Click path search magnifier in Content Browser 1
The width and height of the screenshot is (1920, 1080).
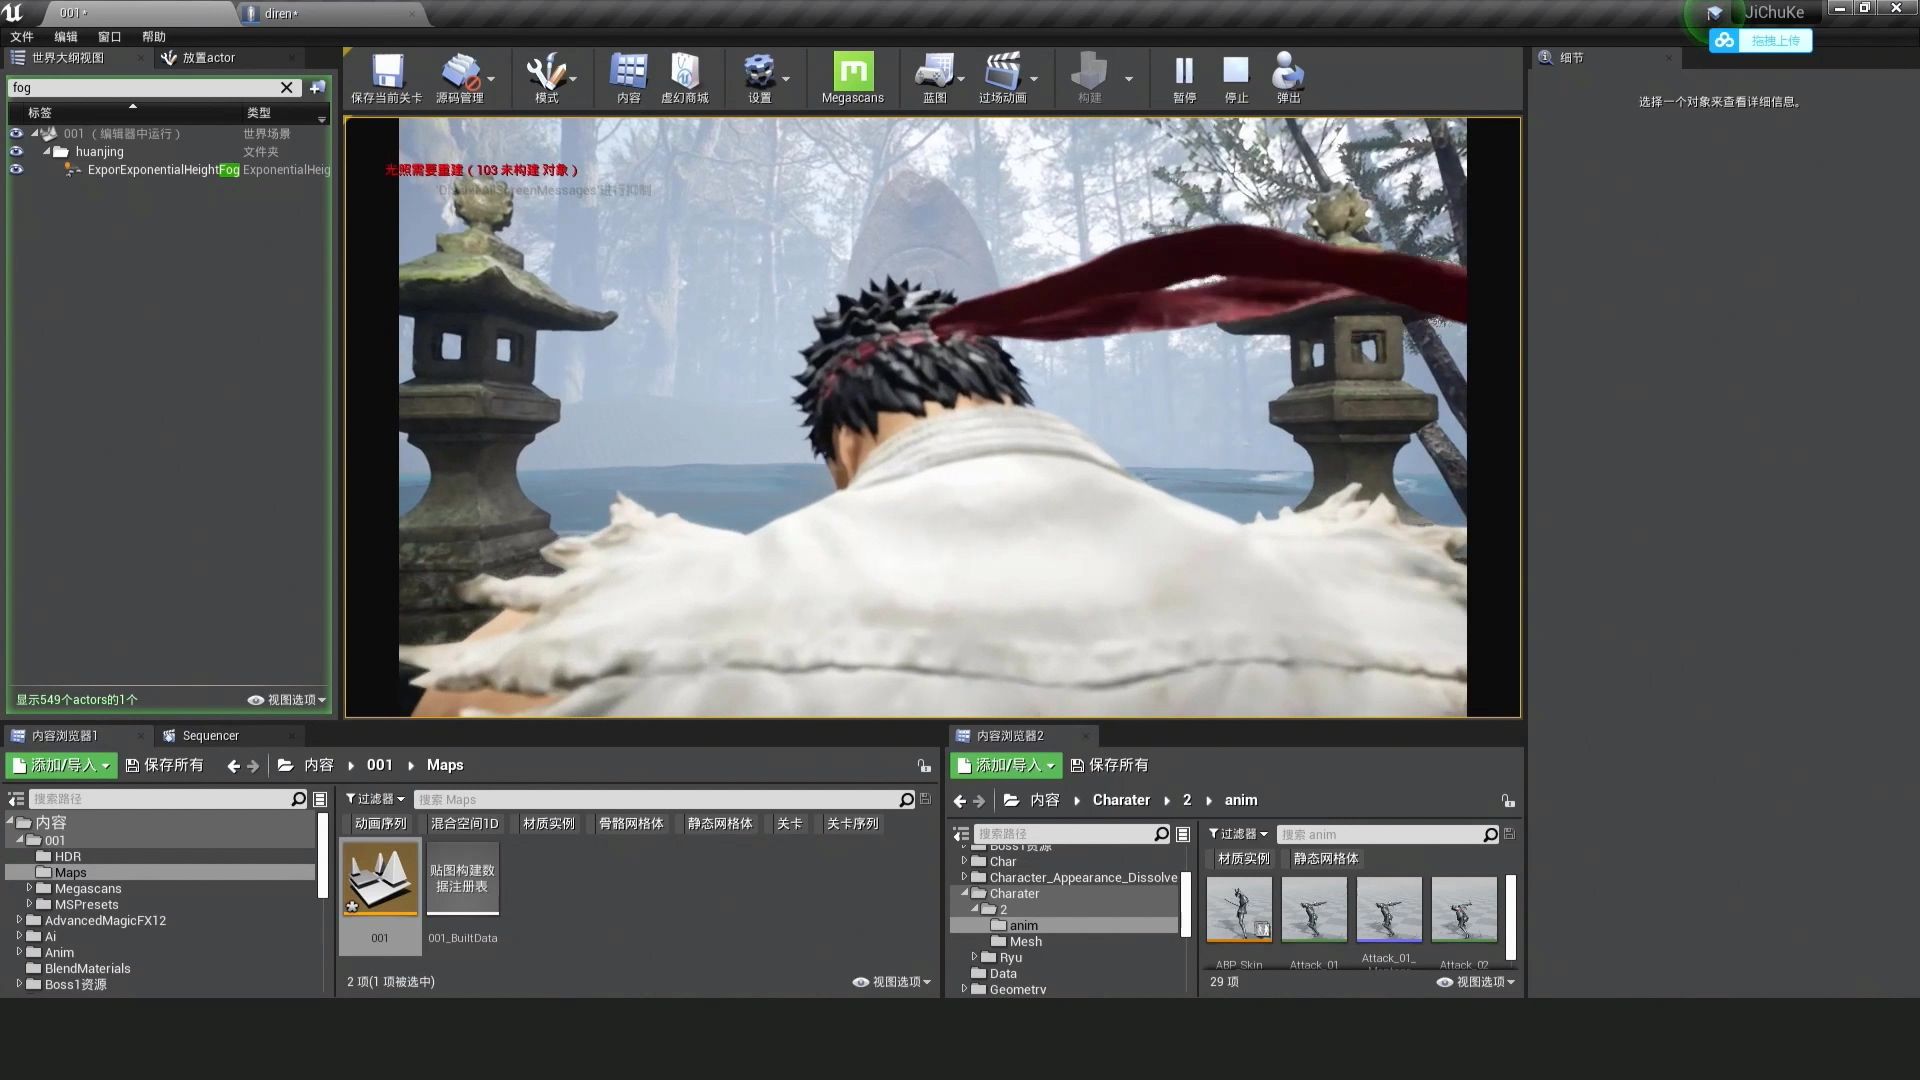tap(298, 799)
